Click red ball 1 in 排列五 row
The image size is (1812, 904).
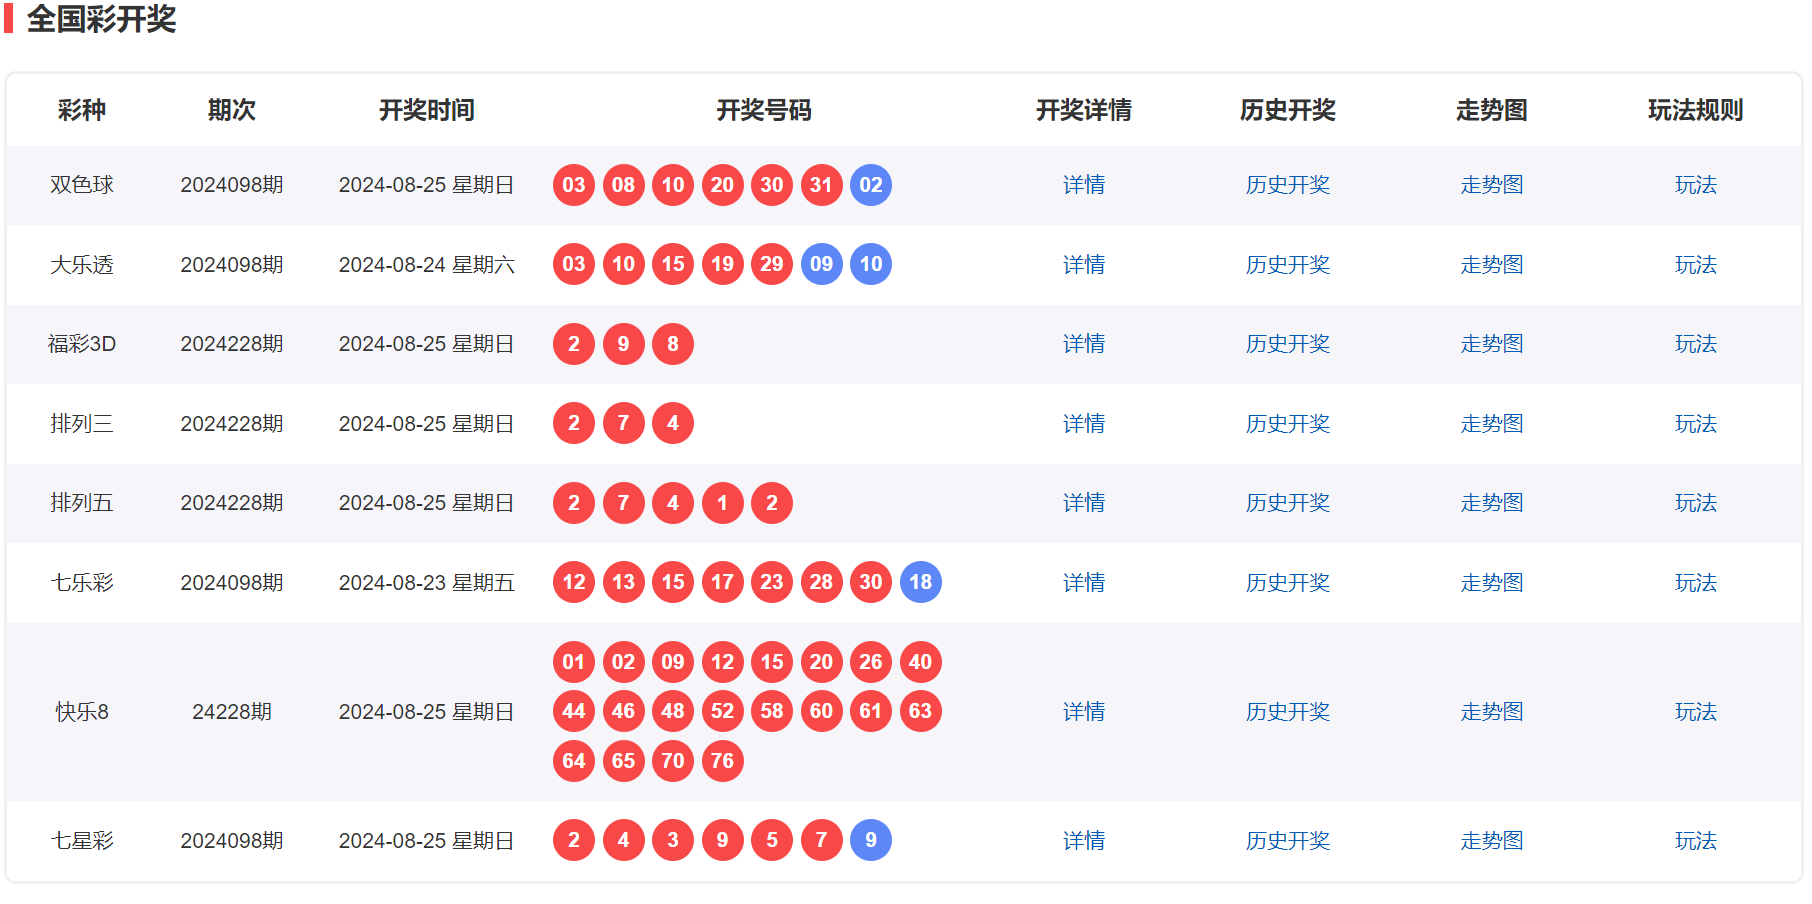(x=722, y=503)
